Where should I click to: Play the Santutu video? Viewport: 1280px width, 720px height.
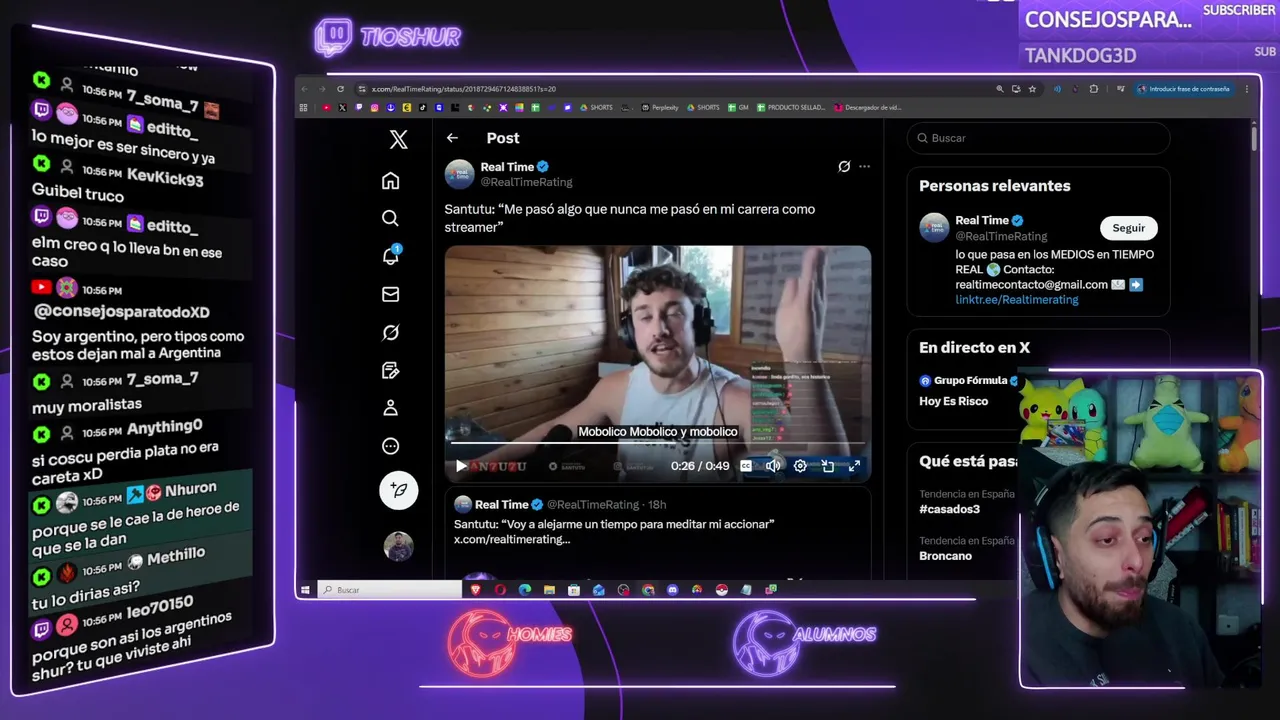[461, 466]
